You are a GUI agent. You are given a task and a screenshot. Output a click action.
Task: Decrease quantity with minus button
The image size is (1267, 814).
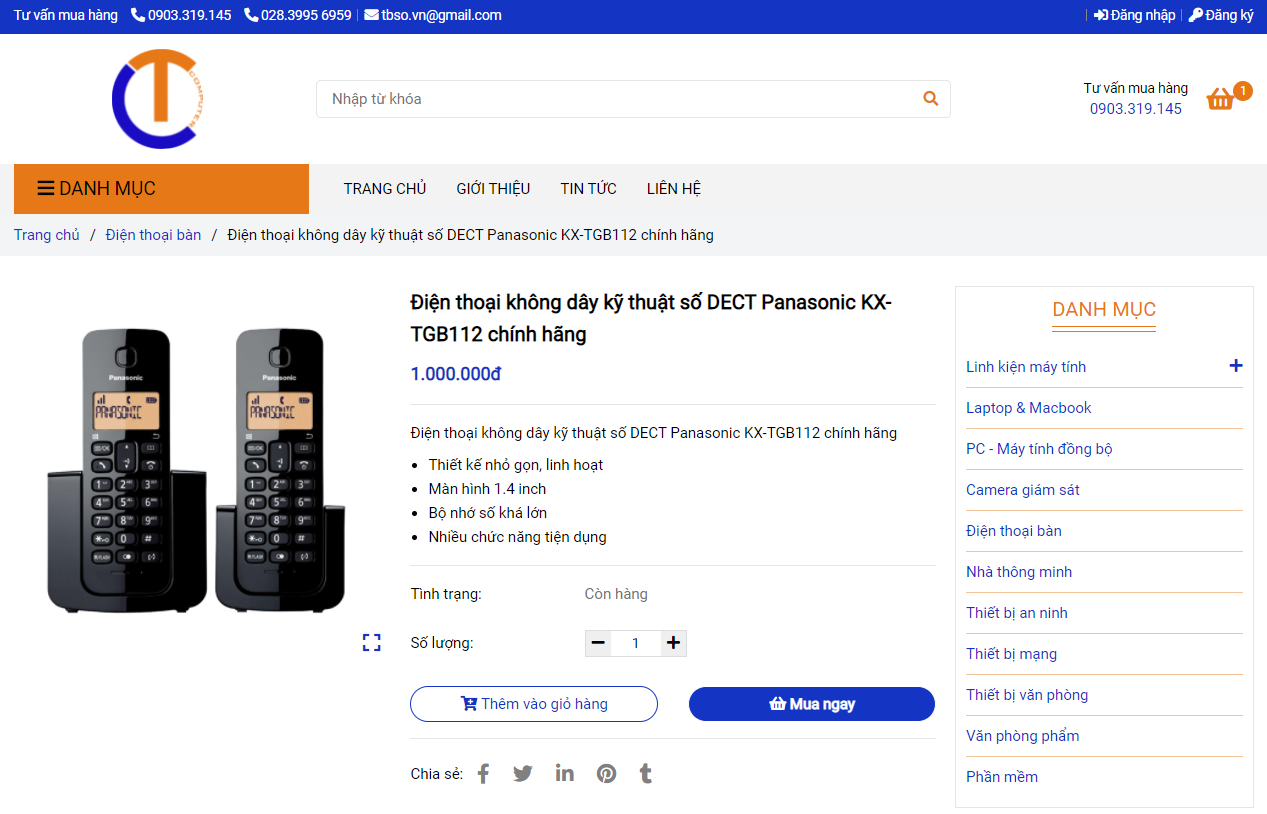point(598,643)
